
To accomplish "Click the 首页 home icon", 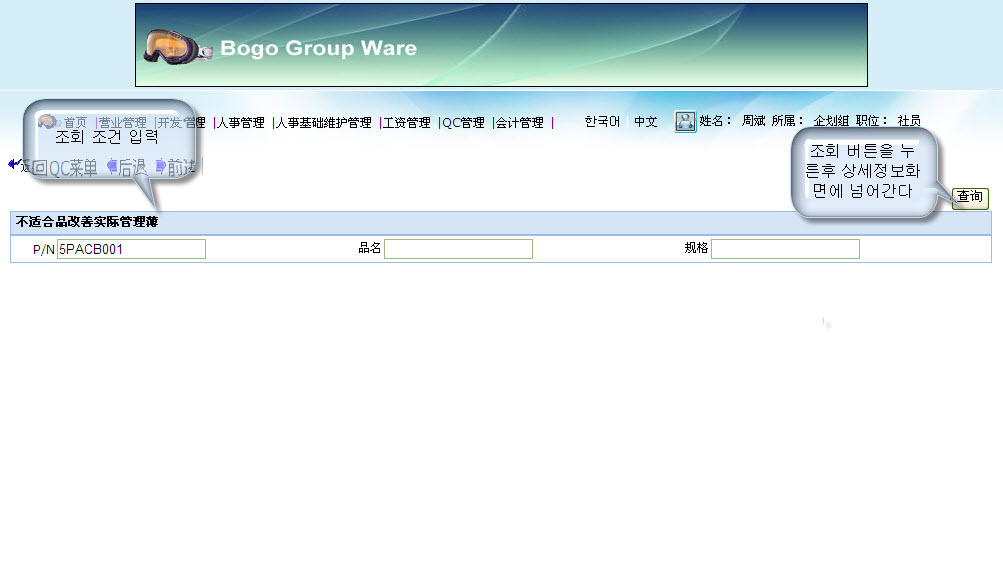I will click(47, 122).
